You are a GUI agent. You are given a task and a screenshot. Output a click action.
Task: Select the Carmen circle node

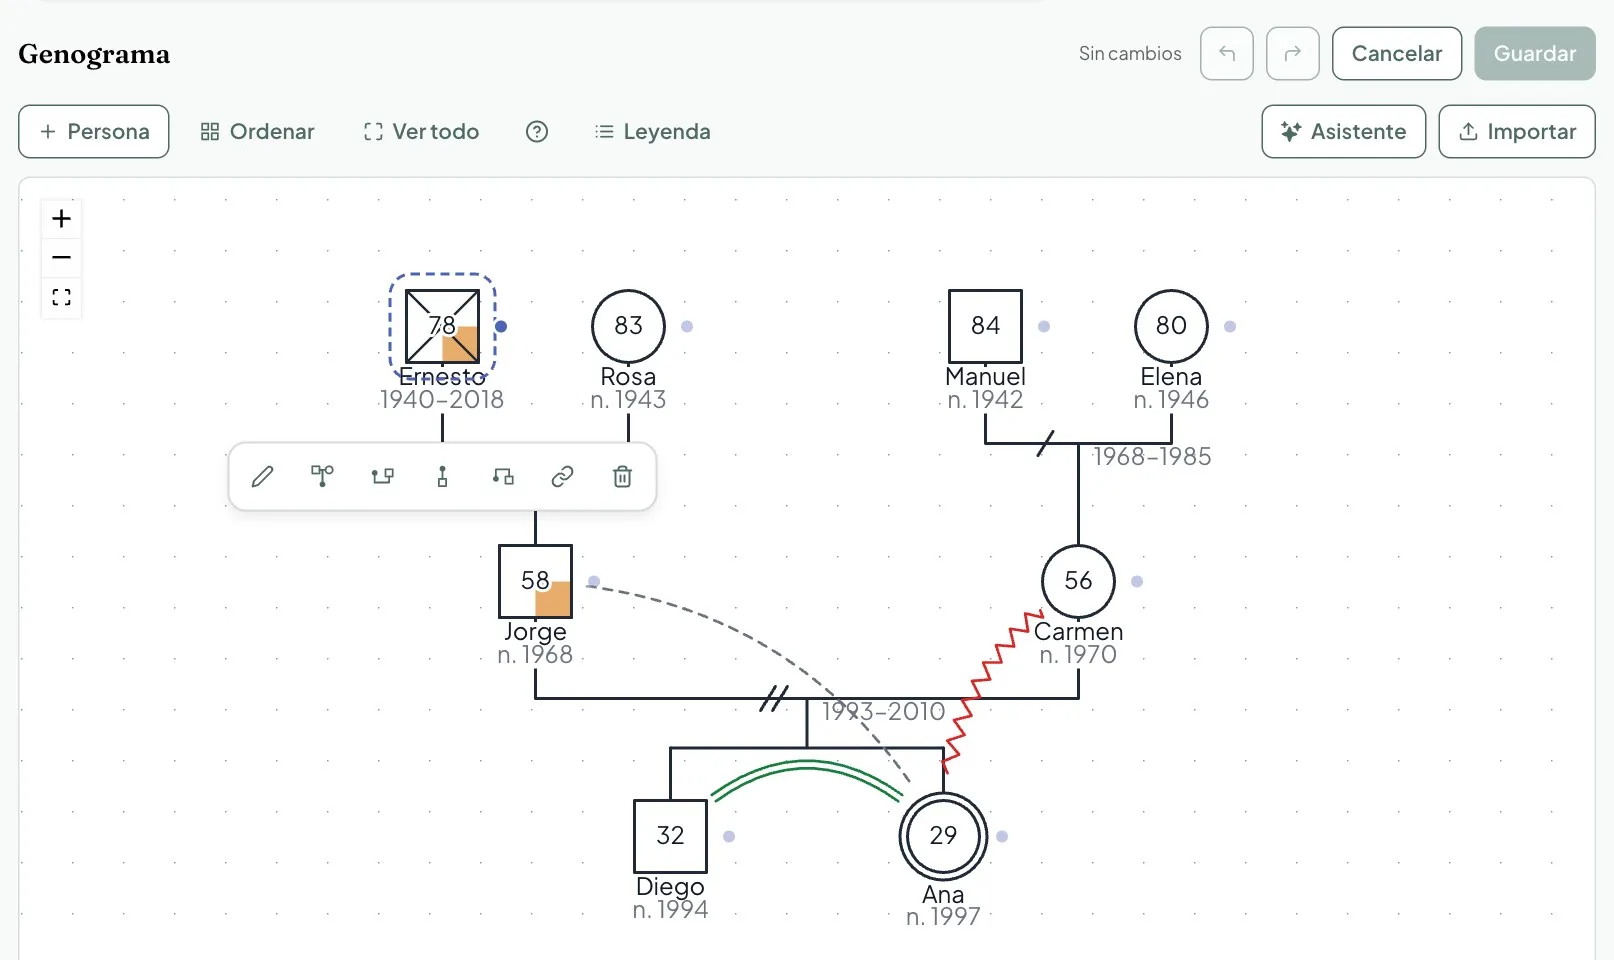pos(1078,581)
